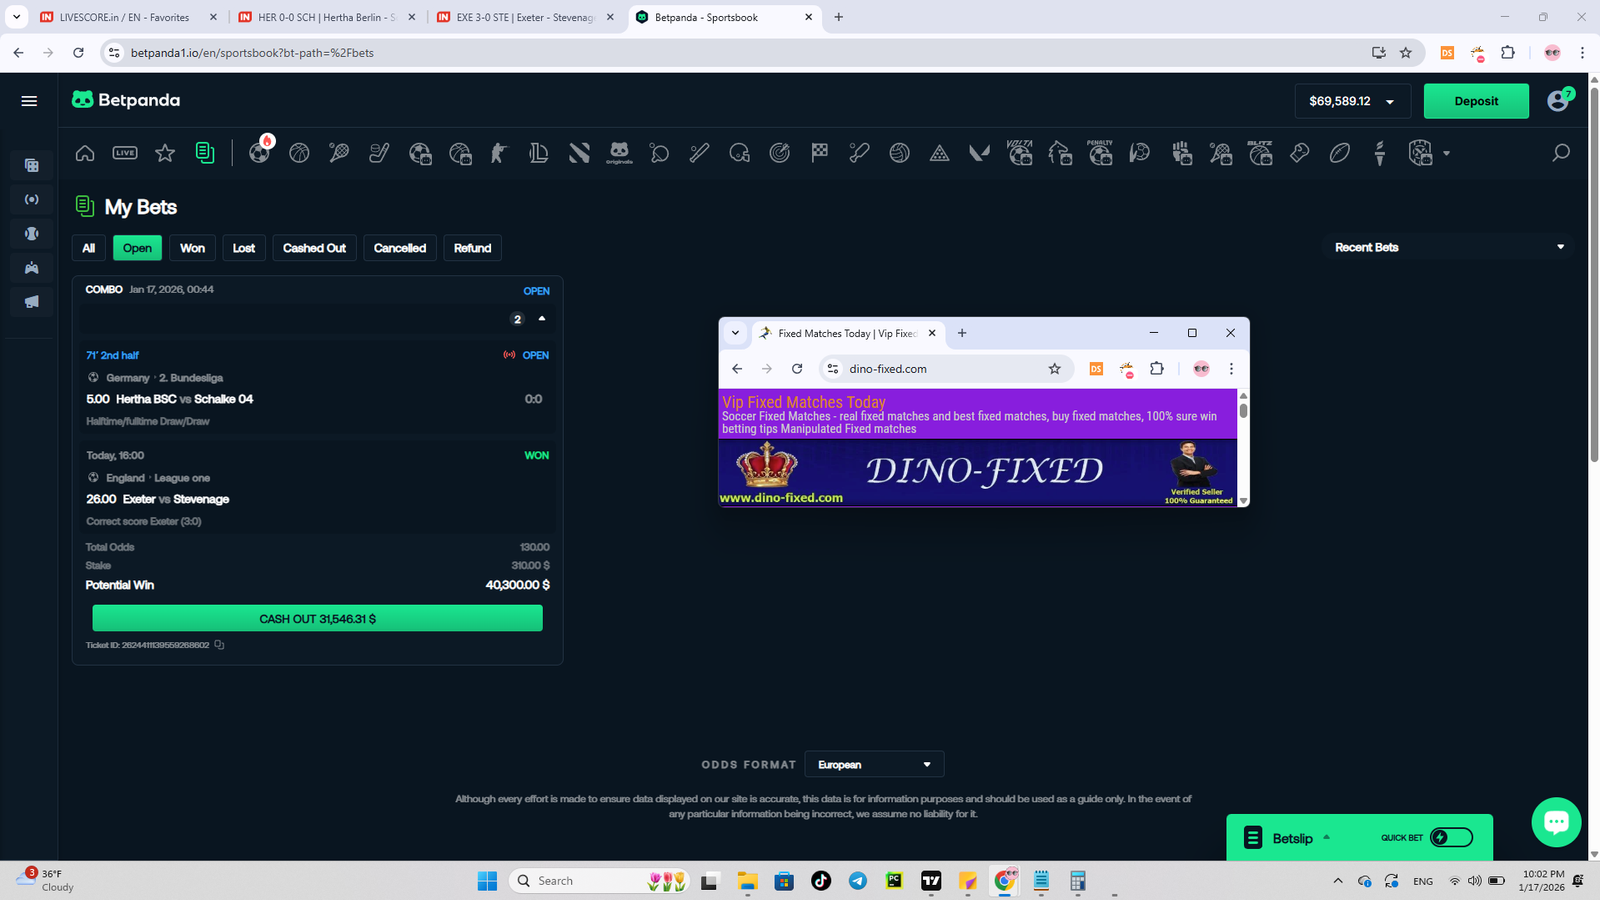Open the soccer sports category icon

pyautogui.click(x=259, y=153)
